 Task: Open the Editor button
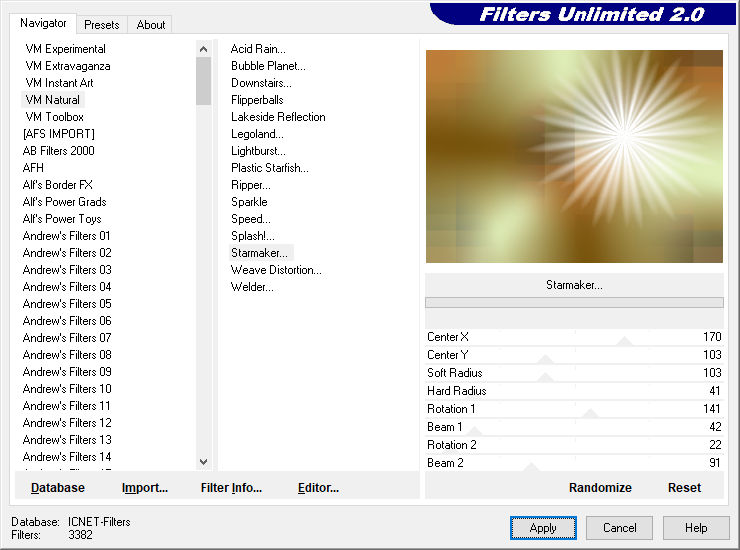319,488
